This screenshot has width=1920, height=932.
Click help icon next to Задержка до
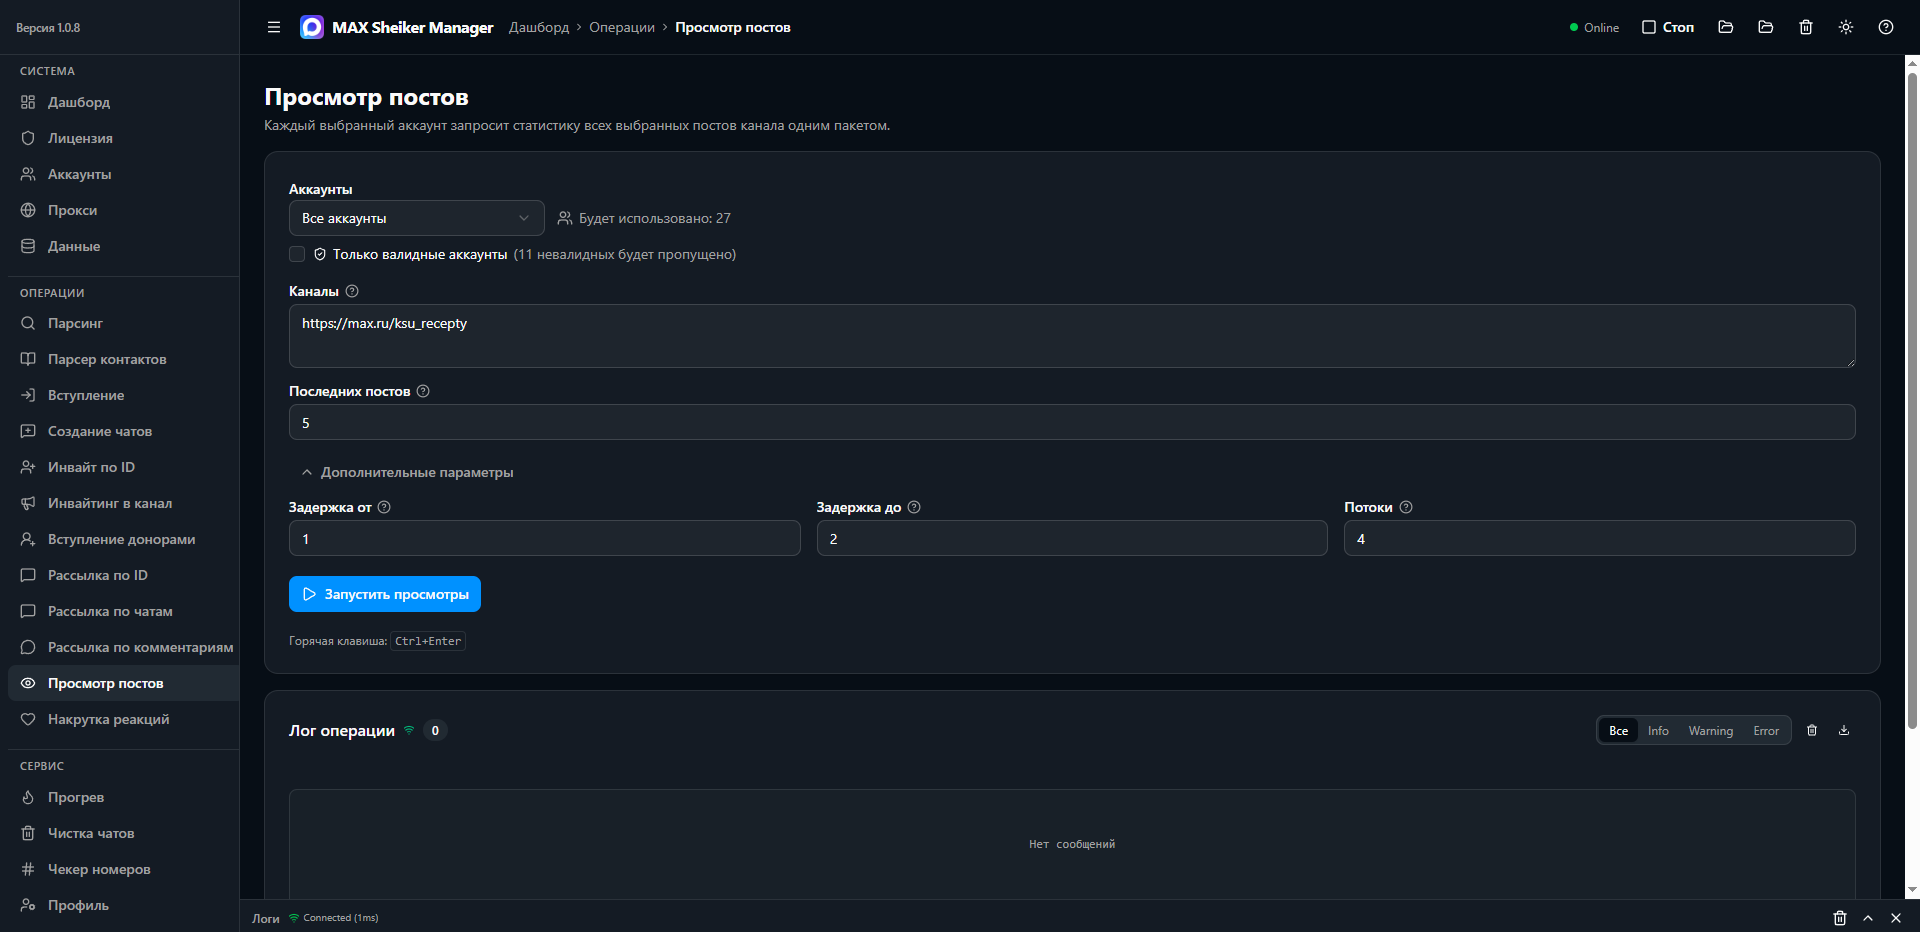click(x=914, y=507)
